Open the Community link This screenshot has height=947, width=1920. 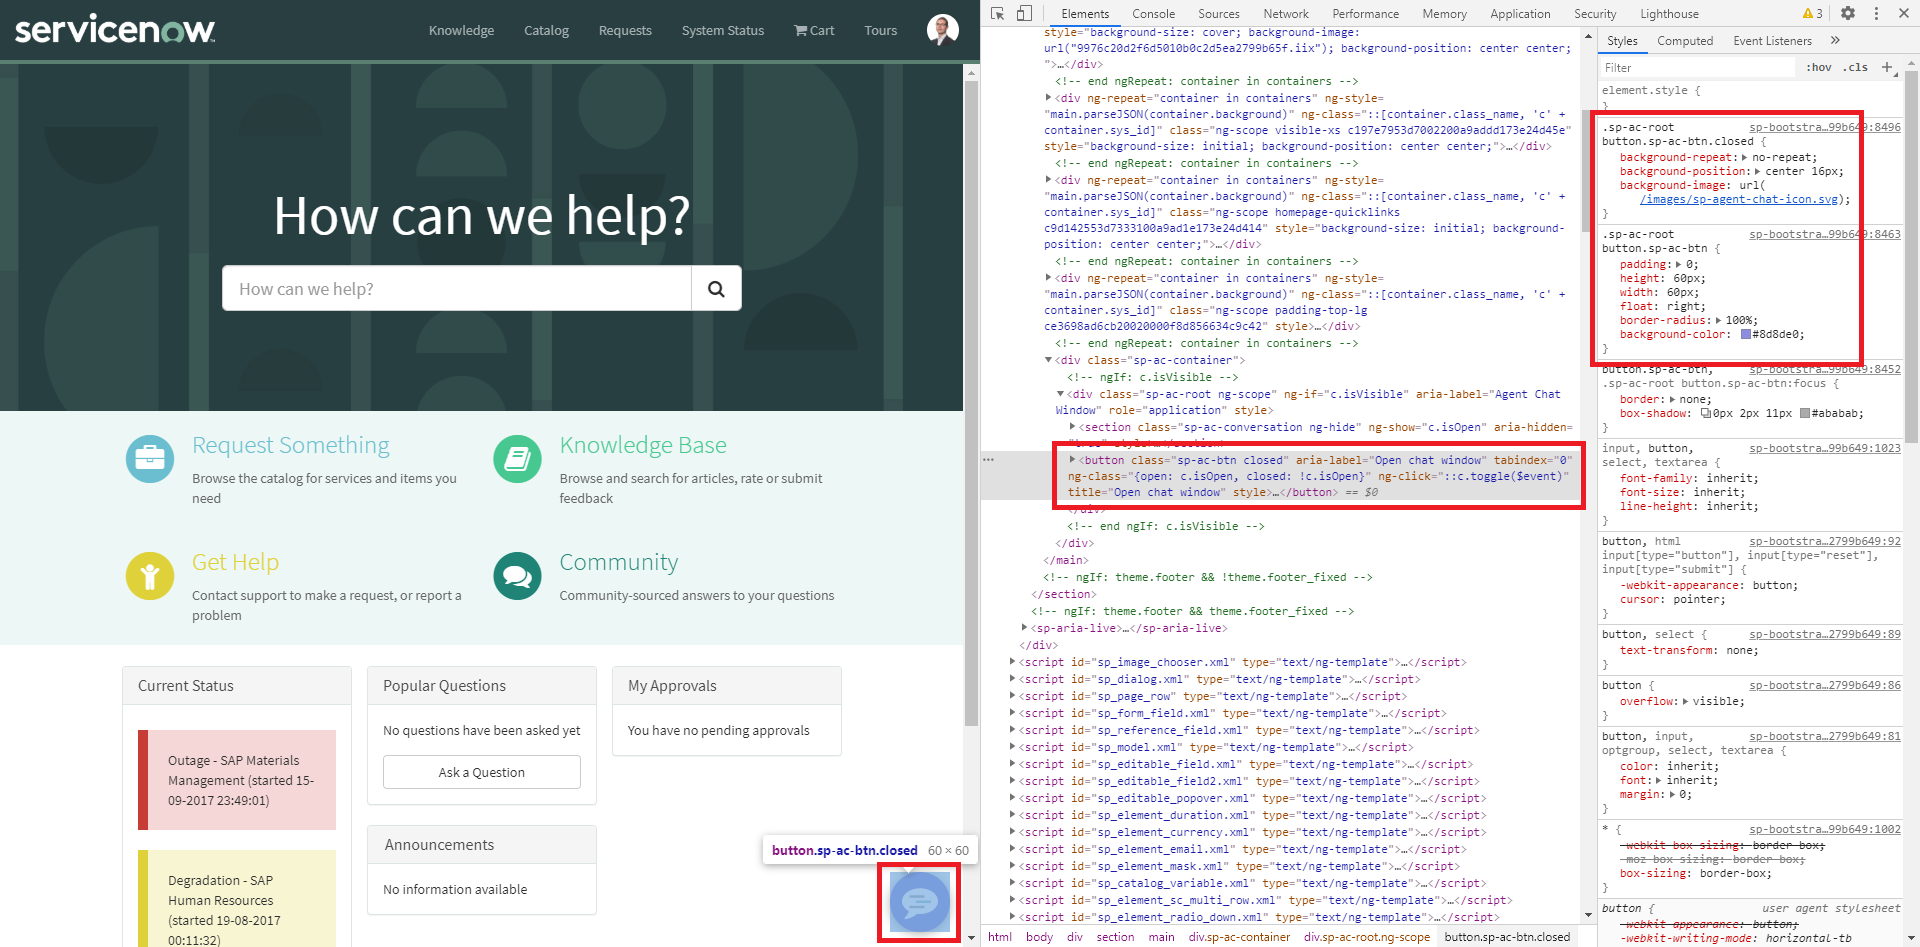pos(619,562)
